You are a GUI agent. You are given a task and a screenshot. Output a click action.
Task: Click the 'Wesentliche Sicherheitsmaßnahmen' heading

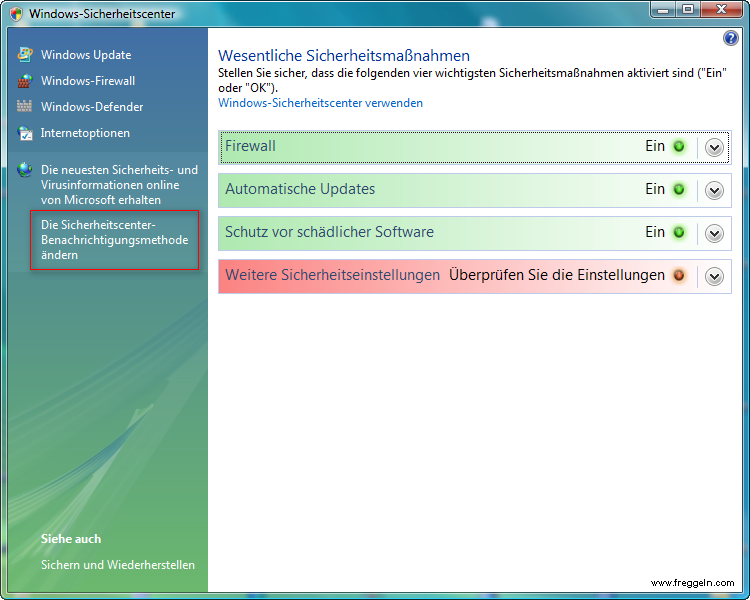(x=344, y=56)
